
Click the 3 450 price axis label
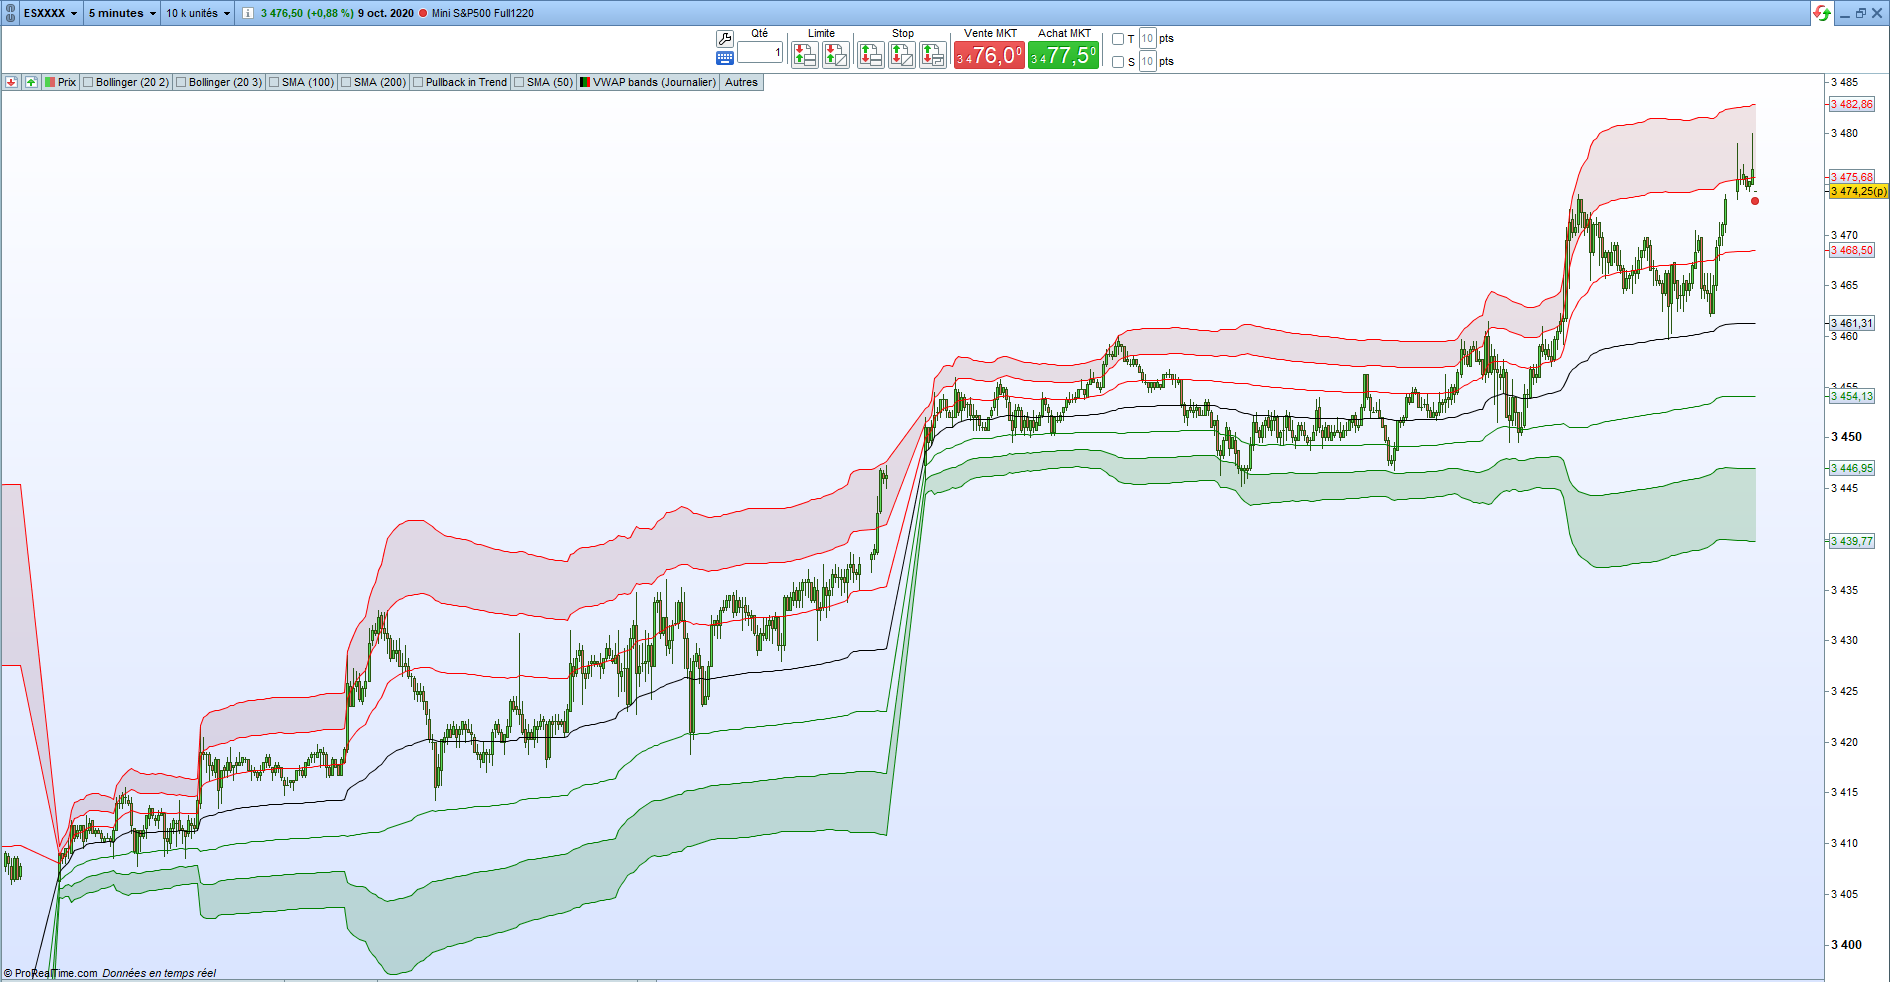point(1846,437)
